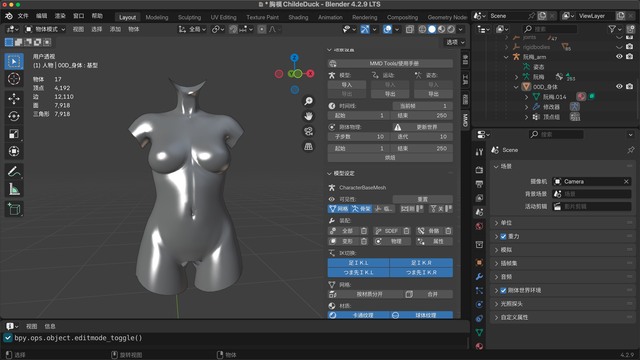The width and height of the screenshot is (640, 360).
Task: Select the Annotate tool
Action: point(14,172)
